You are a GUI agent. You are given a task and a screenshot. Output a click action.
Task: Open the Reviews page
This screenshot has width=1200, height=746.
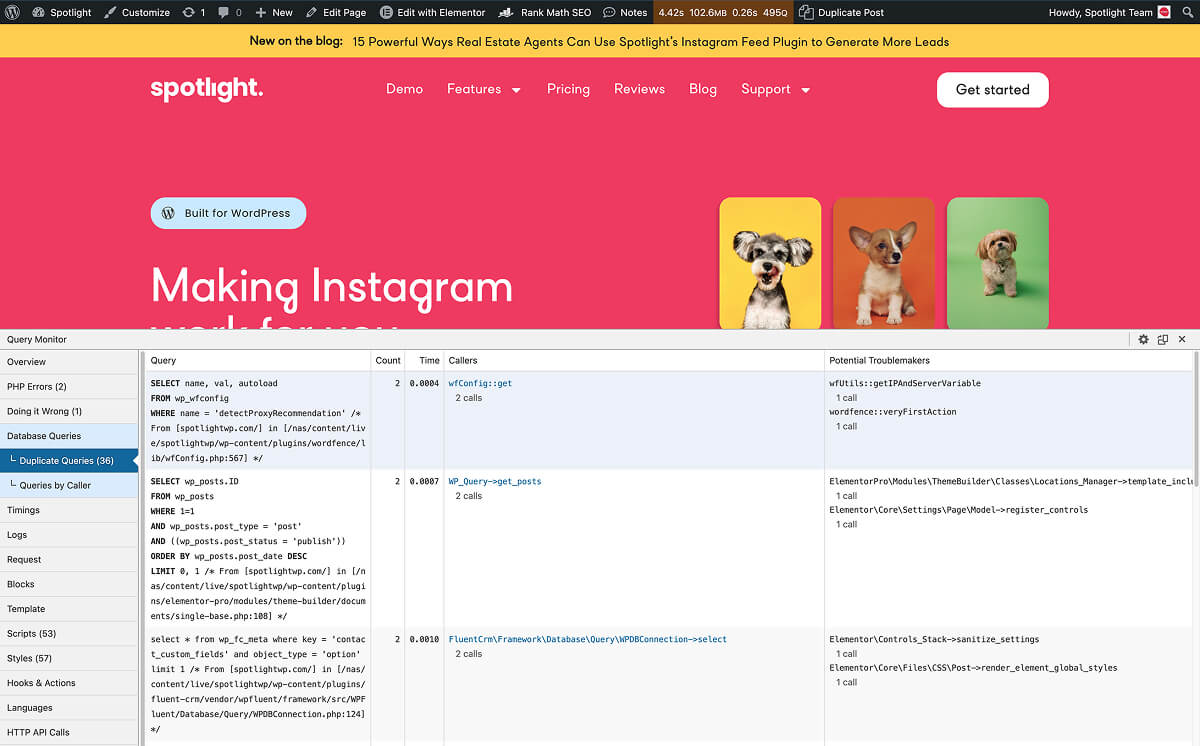coord(639,89)
